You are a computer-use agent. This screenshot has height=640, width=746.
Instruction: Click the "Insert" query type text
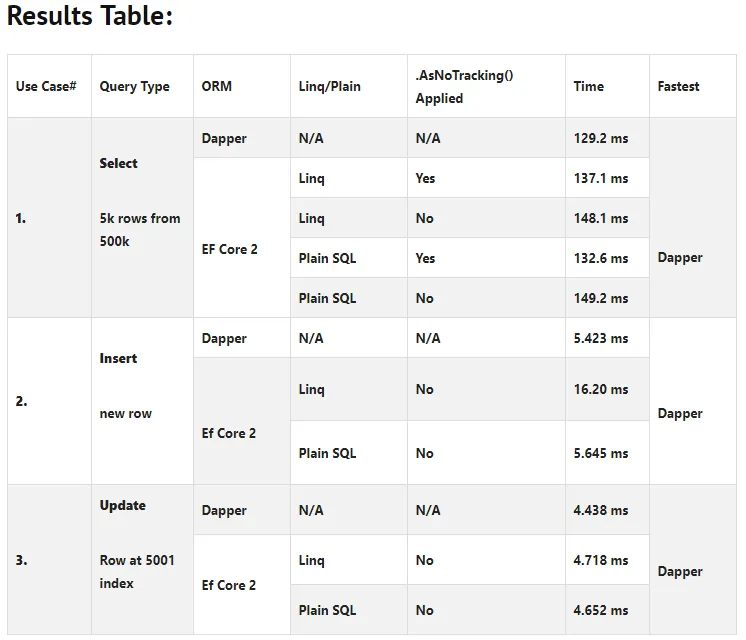(x=118, y=359)
